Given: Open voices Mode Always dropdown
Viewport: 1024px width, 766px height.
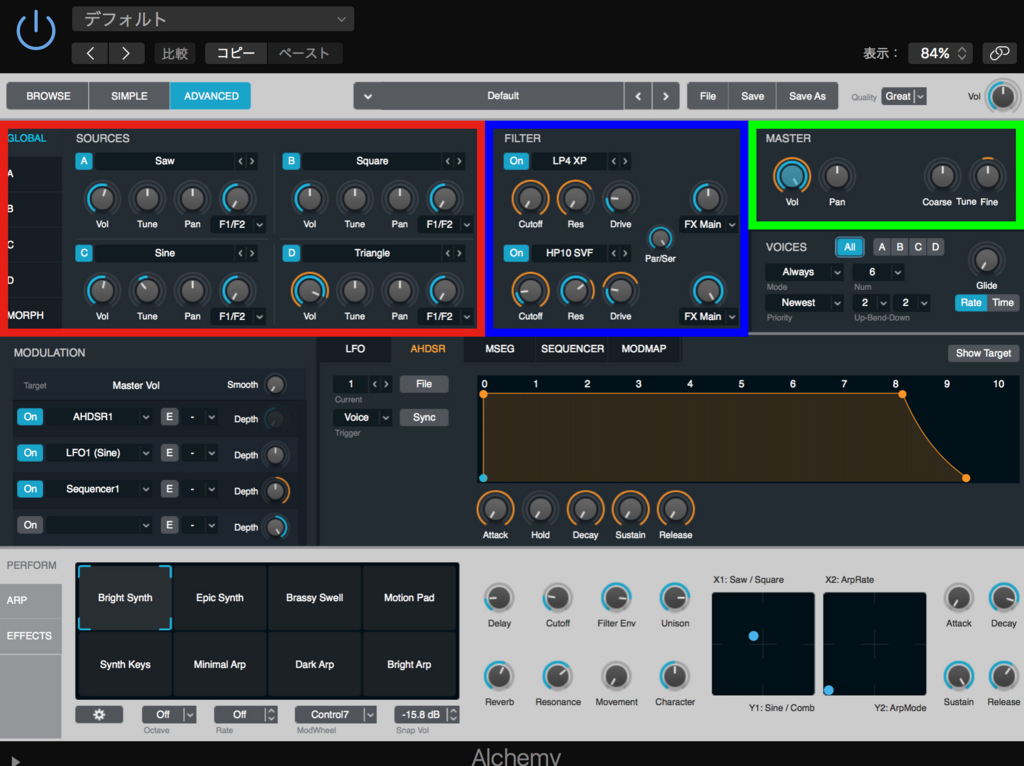Looking at the screenshot, I should (x=805, y=272).
